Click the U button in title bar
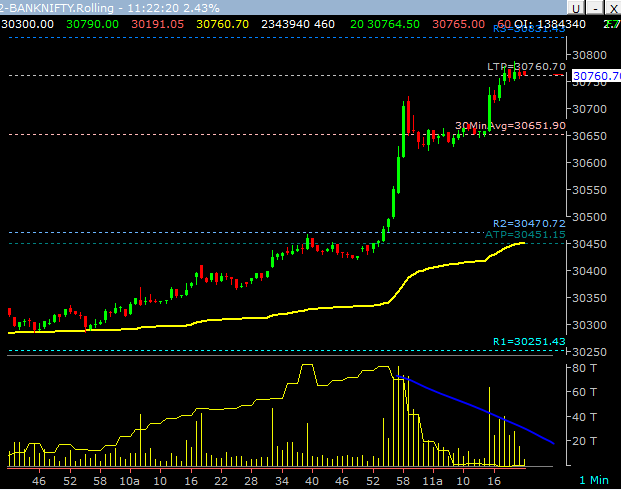621x490 pixels. pyautogui.click(x=575, y=8)
